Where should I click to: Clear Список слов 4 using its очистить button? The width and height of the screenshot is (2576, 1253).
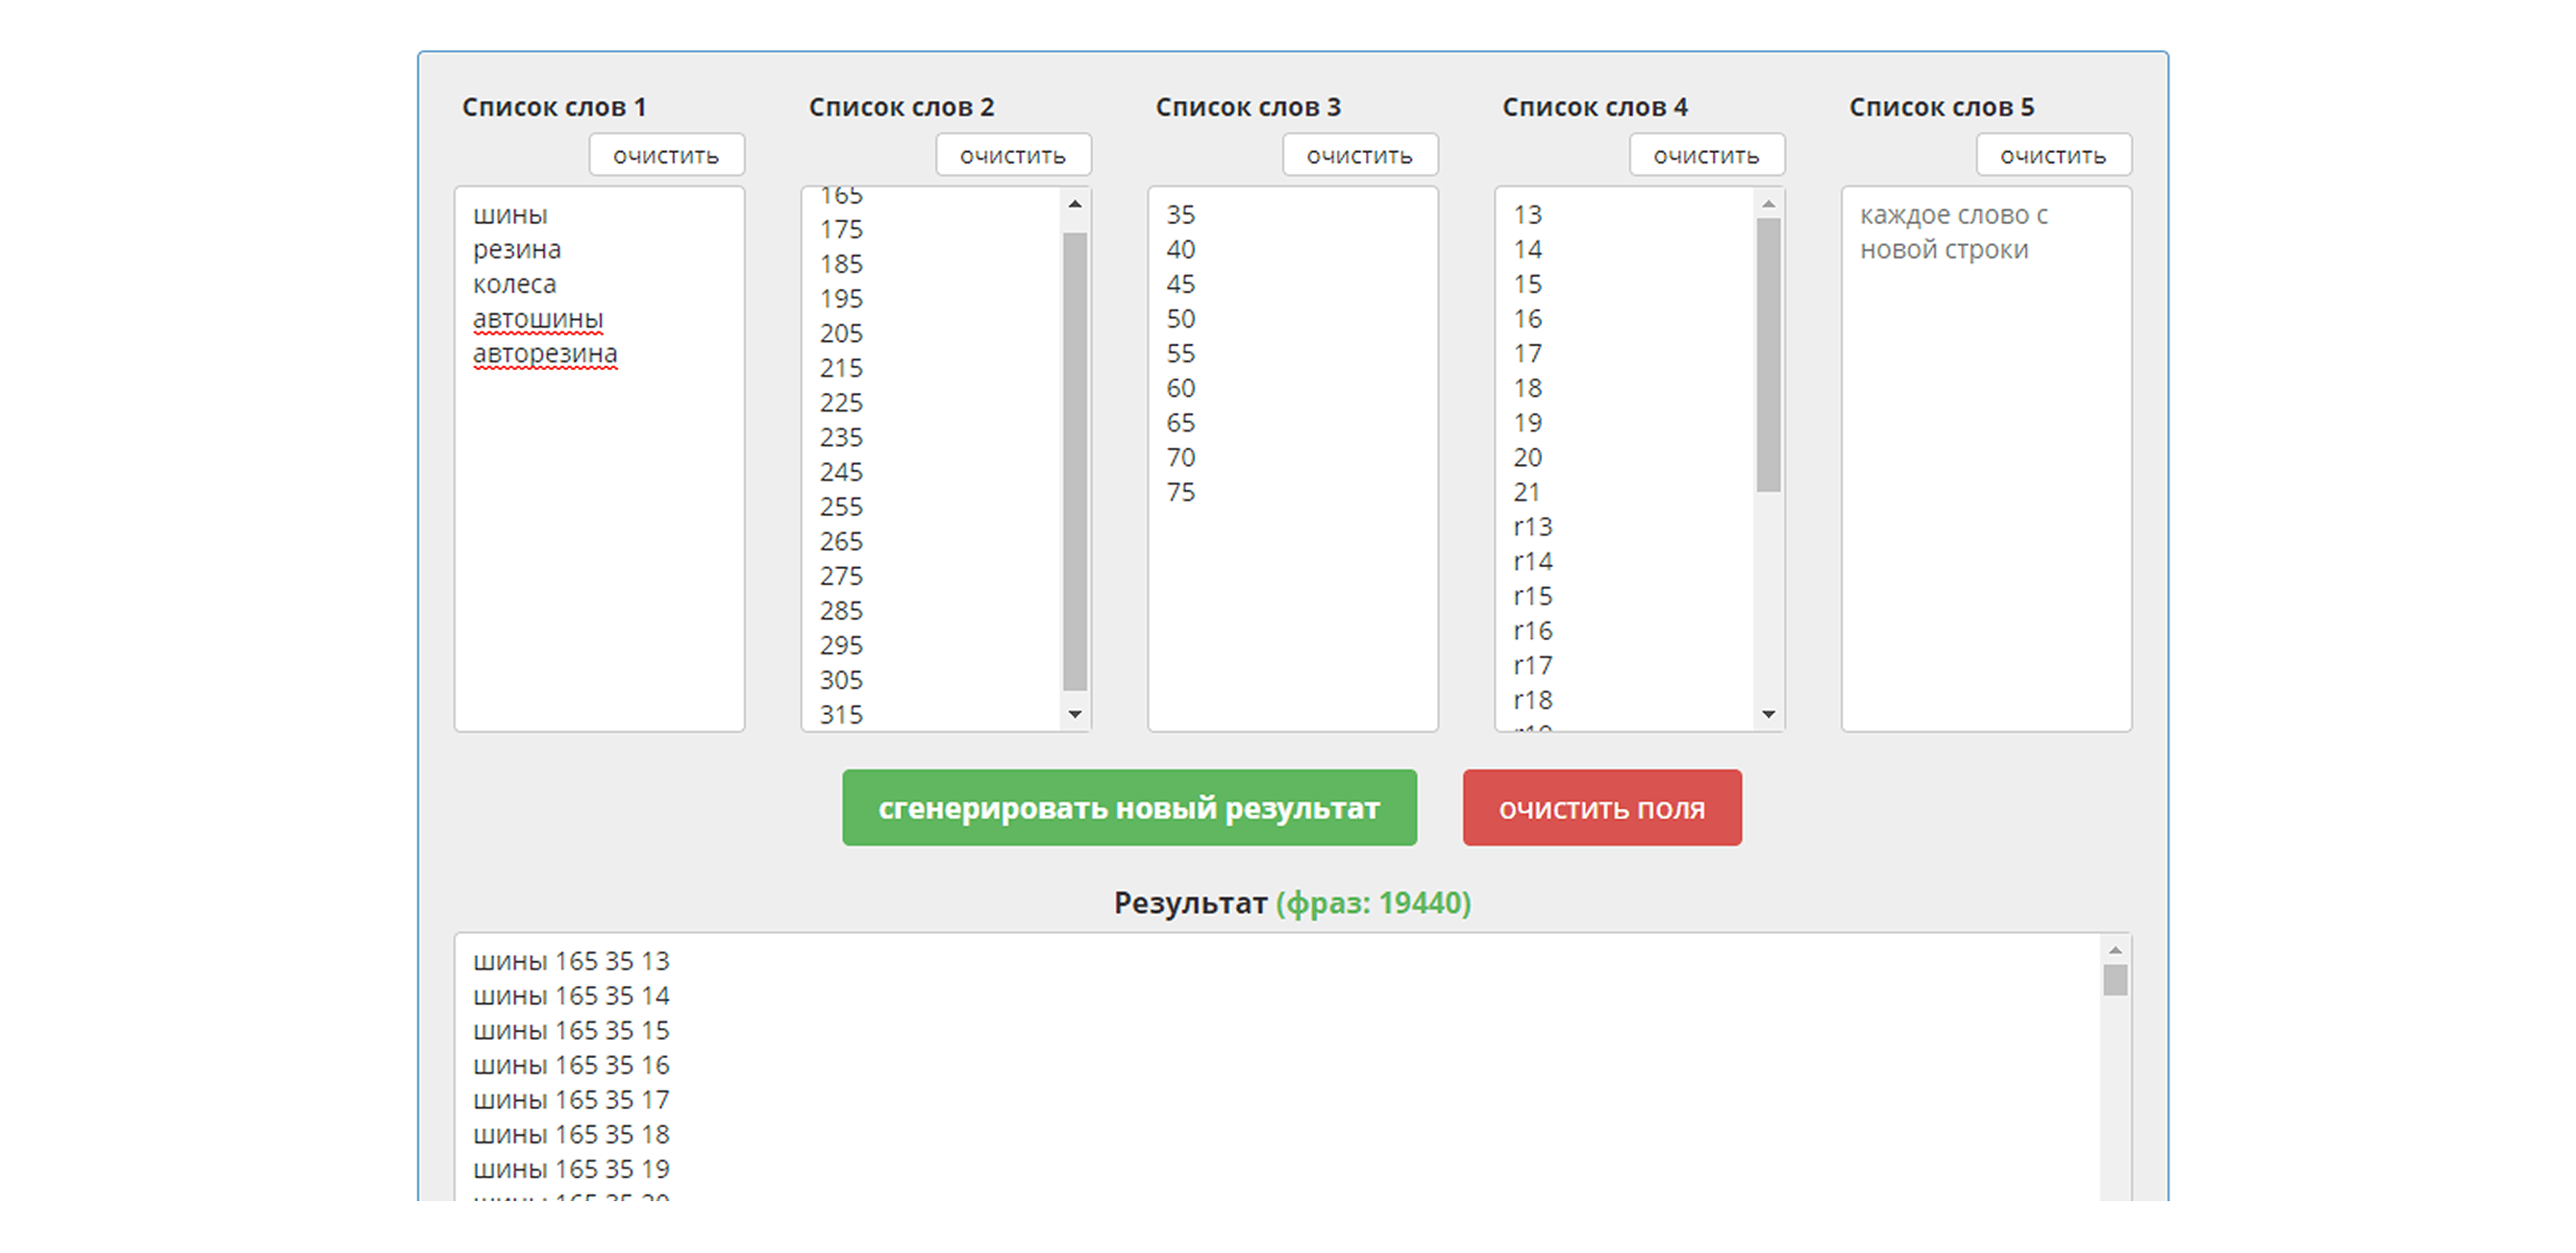(x=1706, y=156)
